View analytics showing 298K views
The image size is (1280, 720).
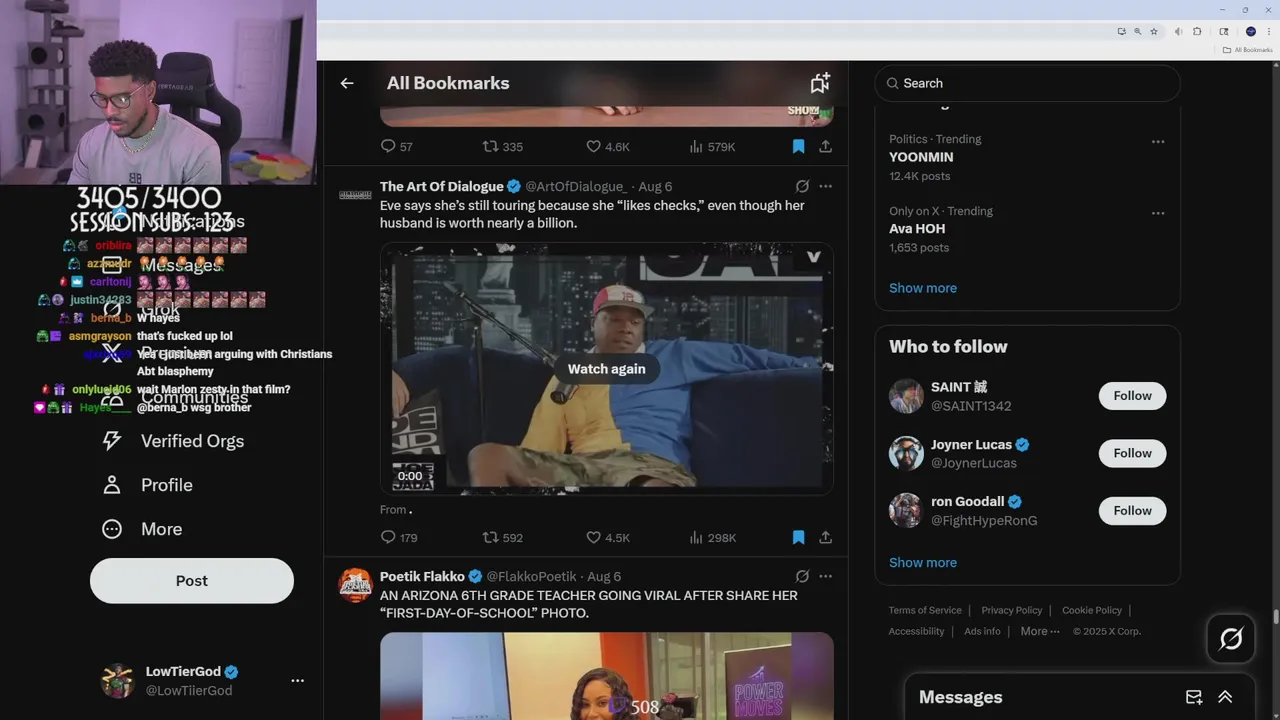point(713,537)
